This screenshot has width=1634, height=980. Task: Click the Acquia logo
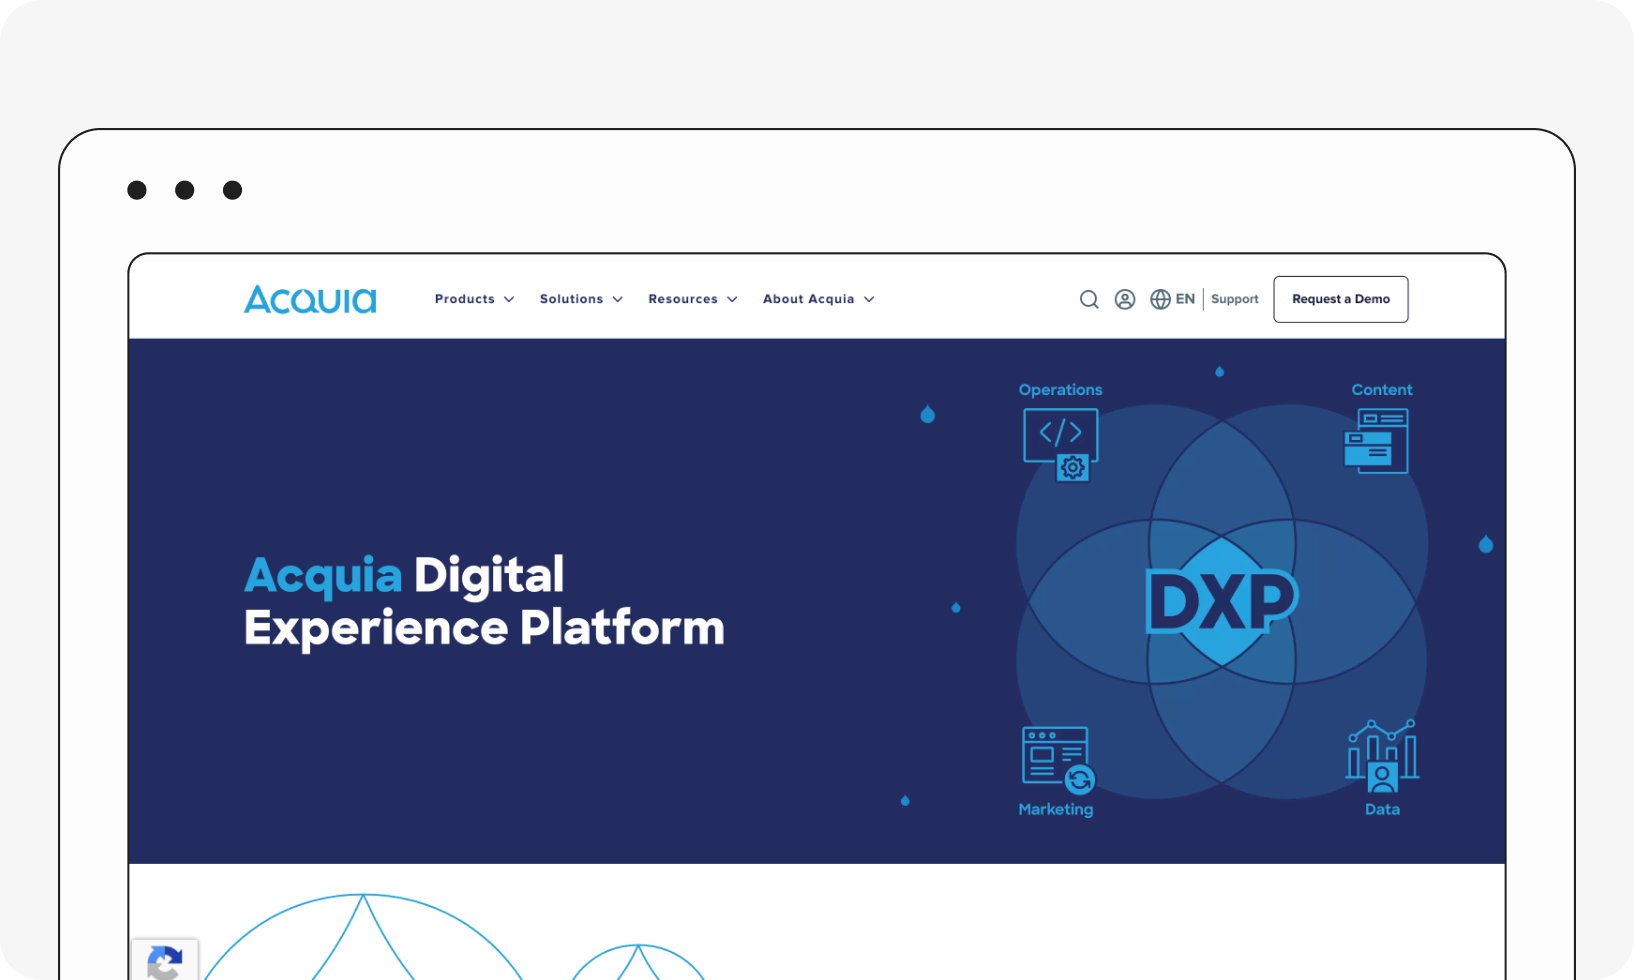[x=310, y=299]
